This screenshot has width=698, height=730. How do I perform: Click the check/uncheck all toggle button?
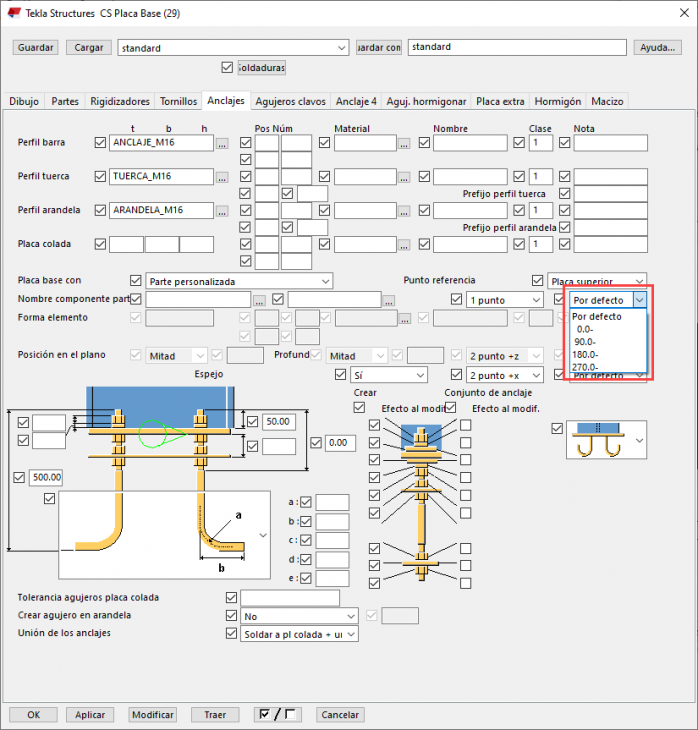point(277,715)
